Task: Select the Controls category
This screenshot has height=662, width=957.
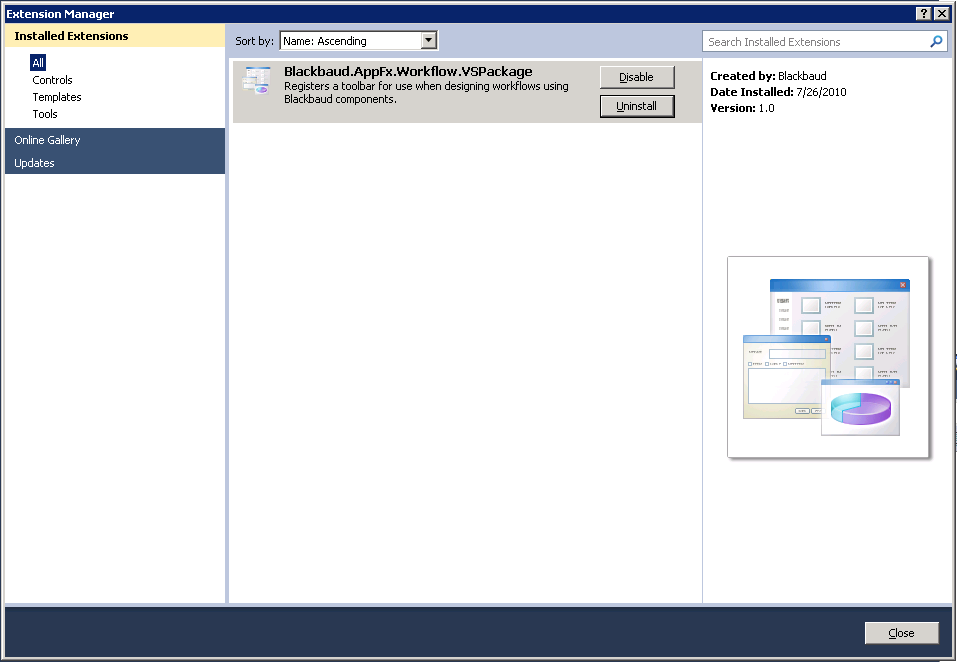Action: pyautogui.click(x=52, y=80)
